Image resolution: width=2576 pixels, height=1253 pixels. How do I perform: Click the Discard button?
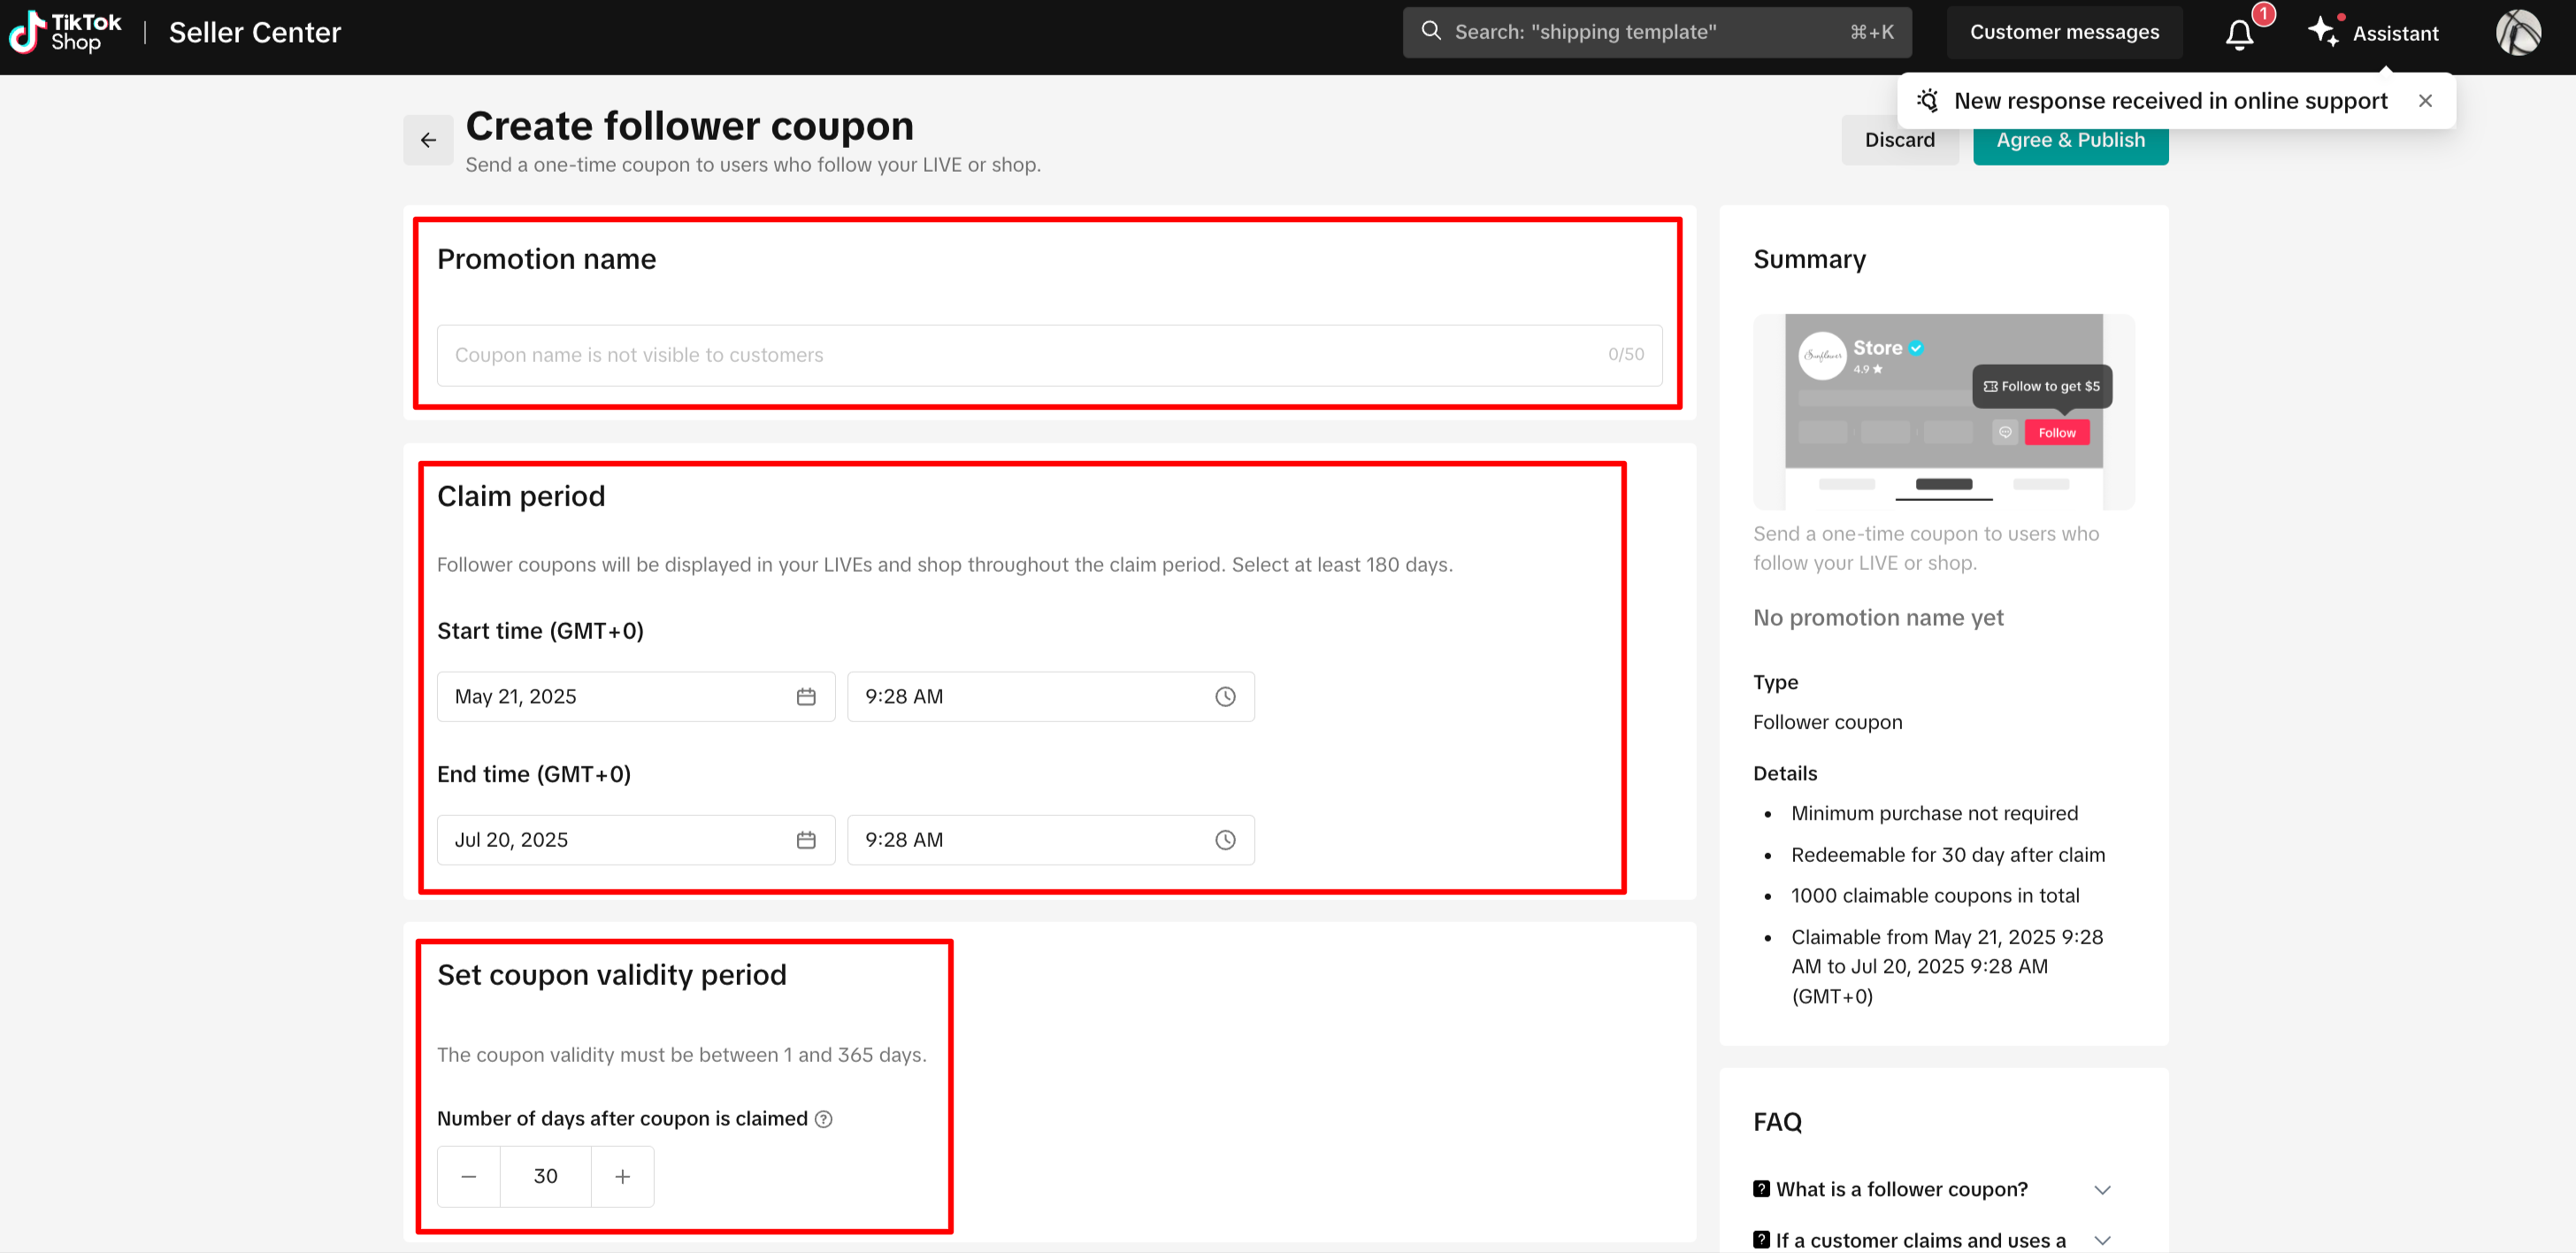[x=1899, y=146]
